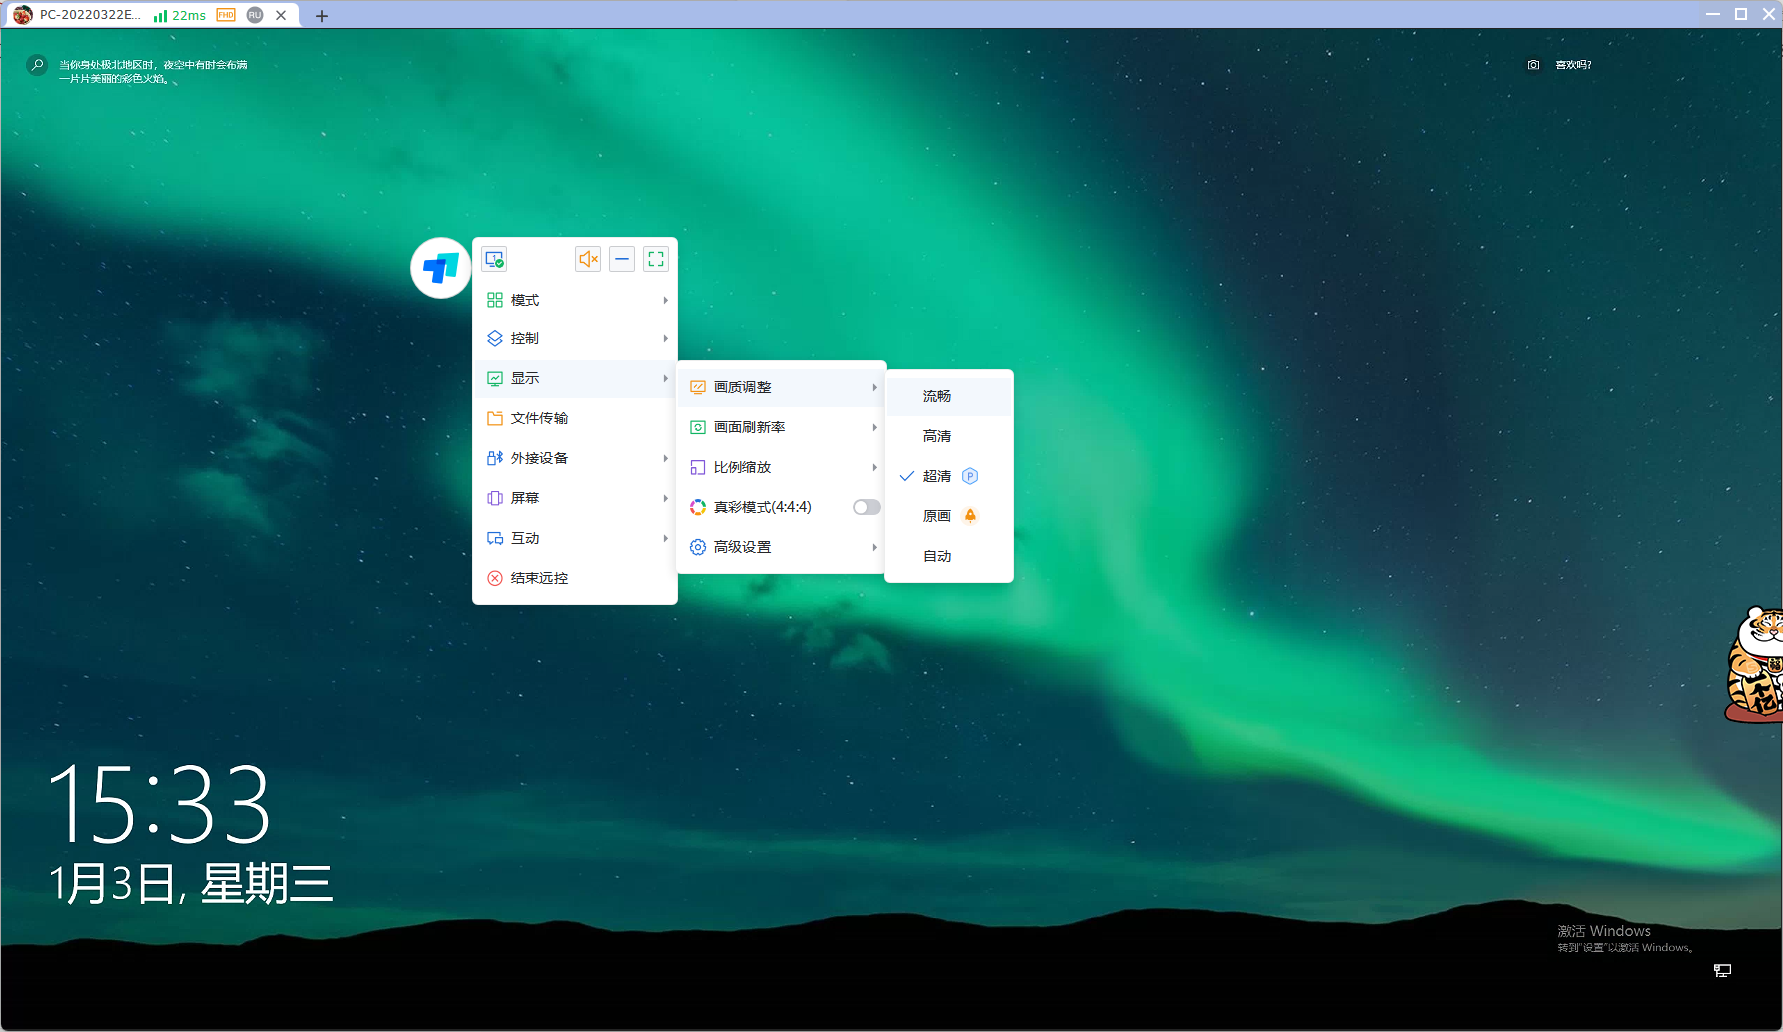Open the 比例缩放 menu entry
Image resolution: width=1783 pixels, height=1032 pixels.
click(781, 467)
